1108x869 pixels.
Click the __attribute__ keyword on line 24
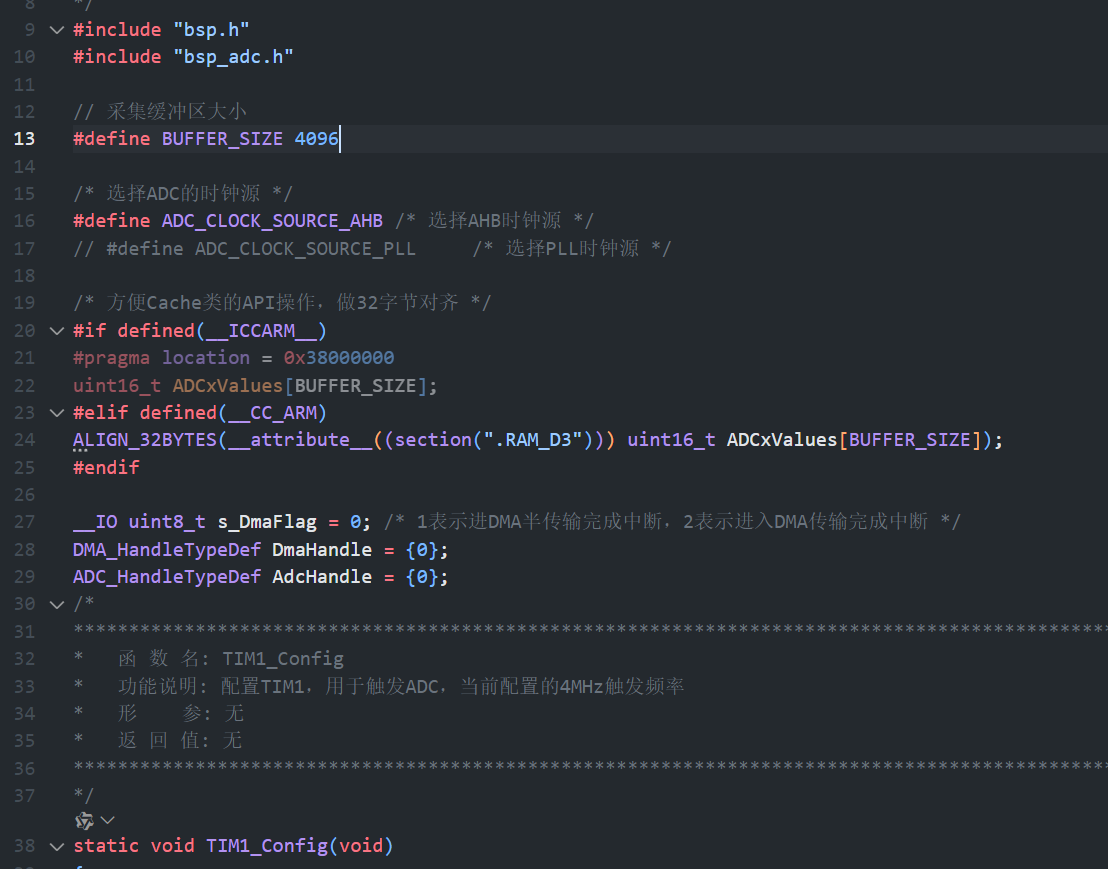tap(300, 439)
